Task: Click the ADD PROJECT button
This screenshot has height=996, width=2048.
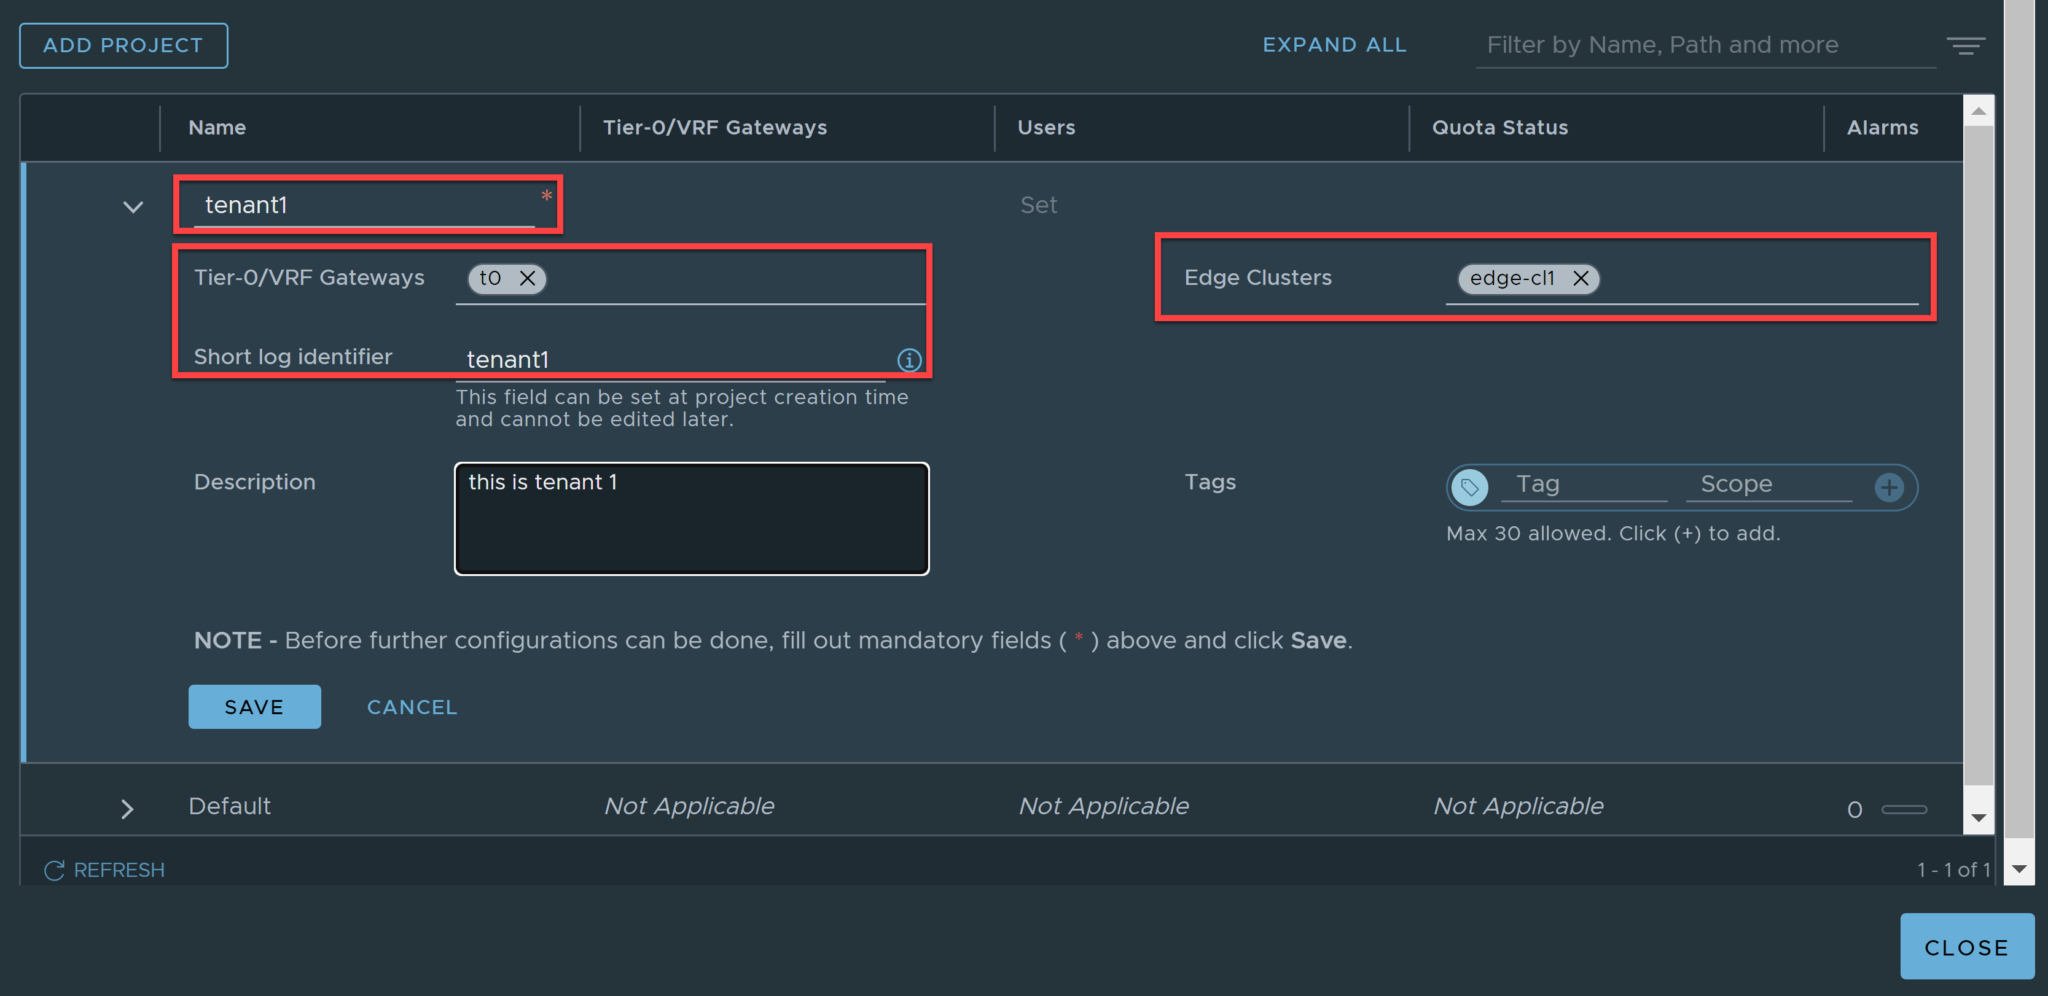Action: (123, 45)
